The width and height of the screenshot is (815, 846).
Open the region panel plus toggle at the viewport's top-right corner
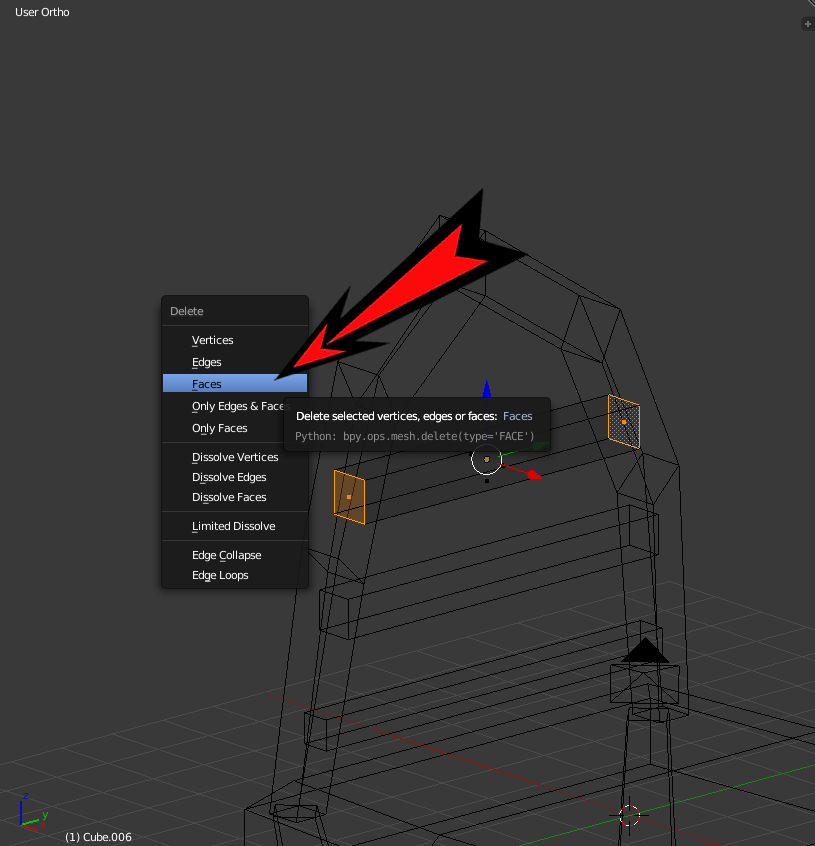807,24
